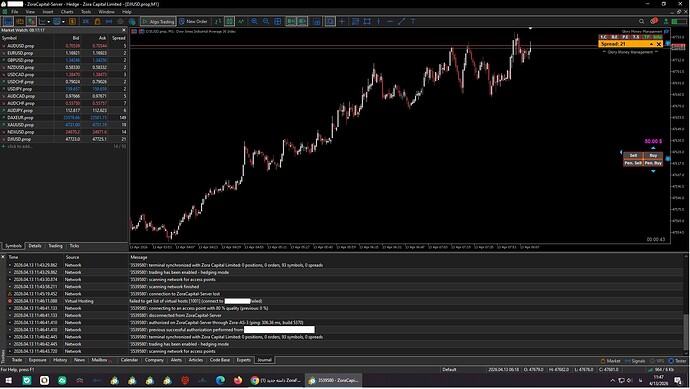Viewport: 690px width, 389px height.
Task: Close the Market Watch panel
Action: (124, 30)
